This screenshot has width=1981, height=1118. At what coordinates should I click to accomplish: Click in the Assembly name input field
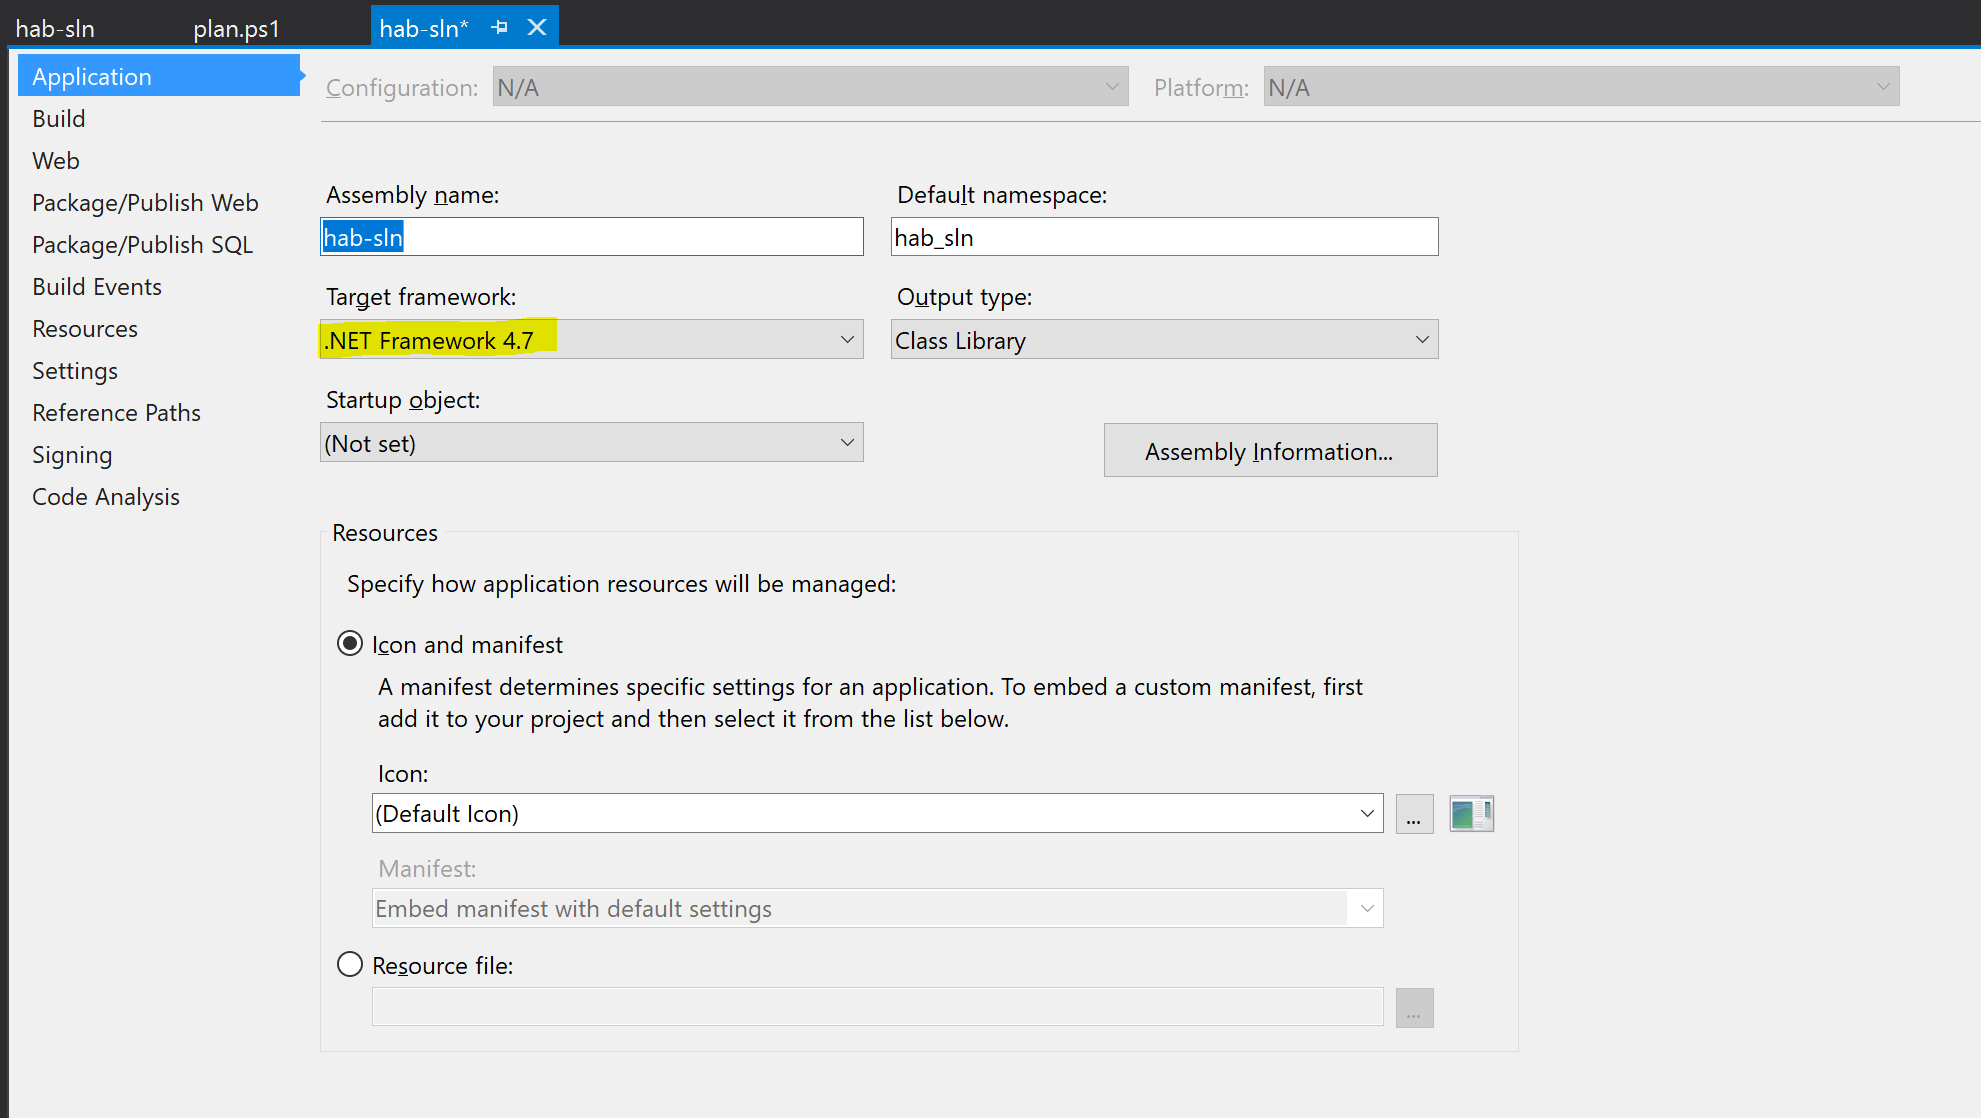click(592, 237)
